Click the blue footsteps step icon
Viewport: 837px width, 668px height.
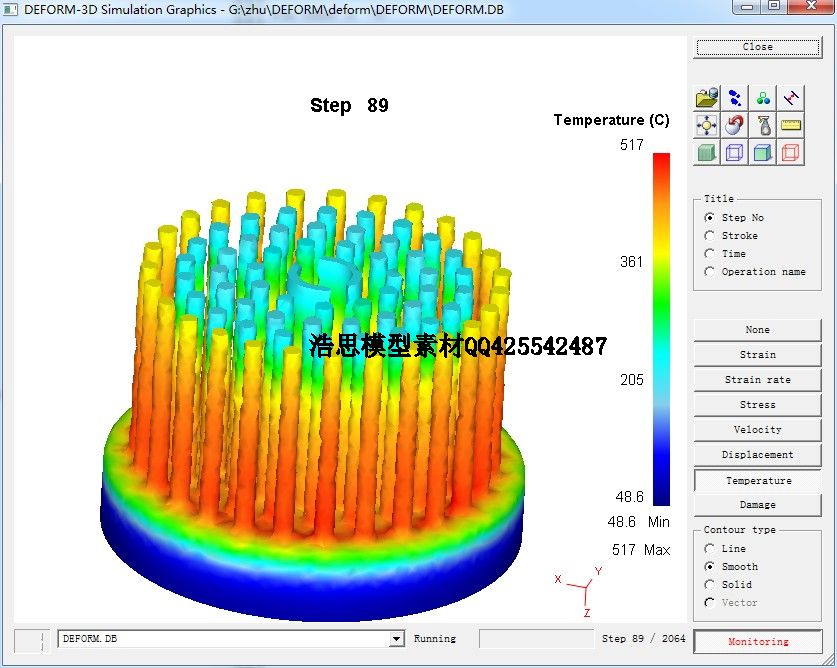[x=735, y=98]
